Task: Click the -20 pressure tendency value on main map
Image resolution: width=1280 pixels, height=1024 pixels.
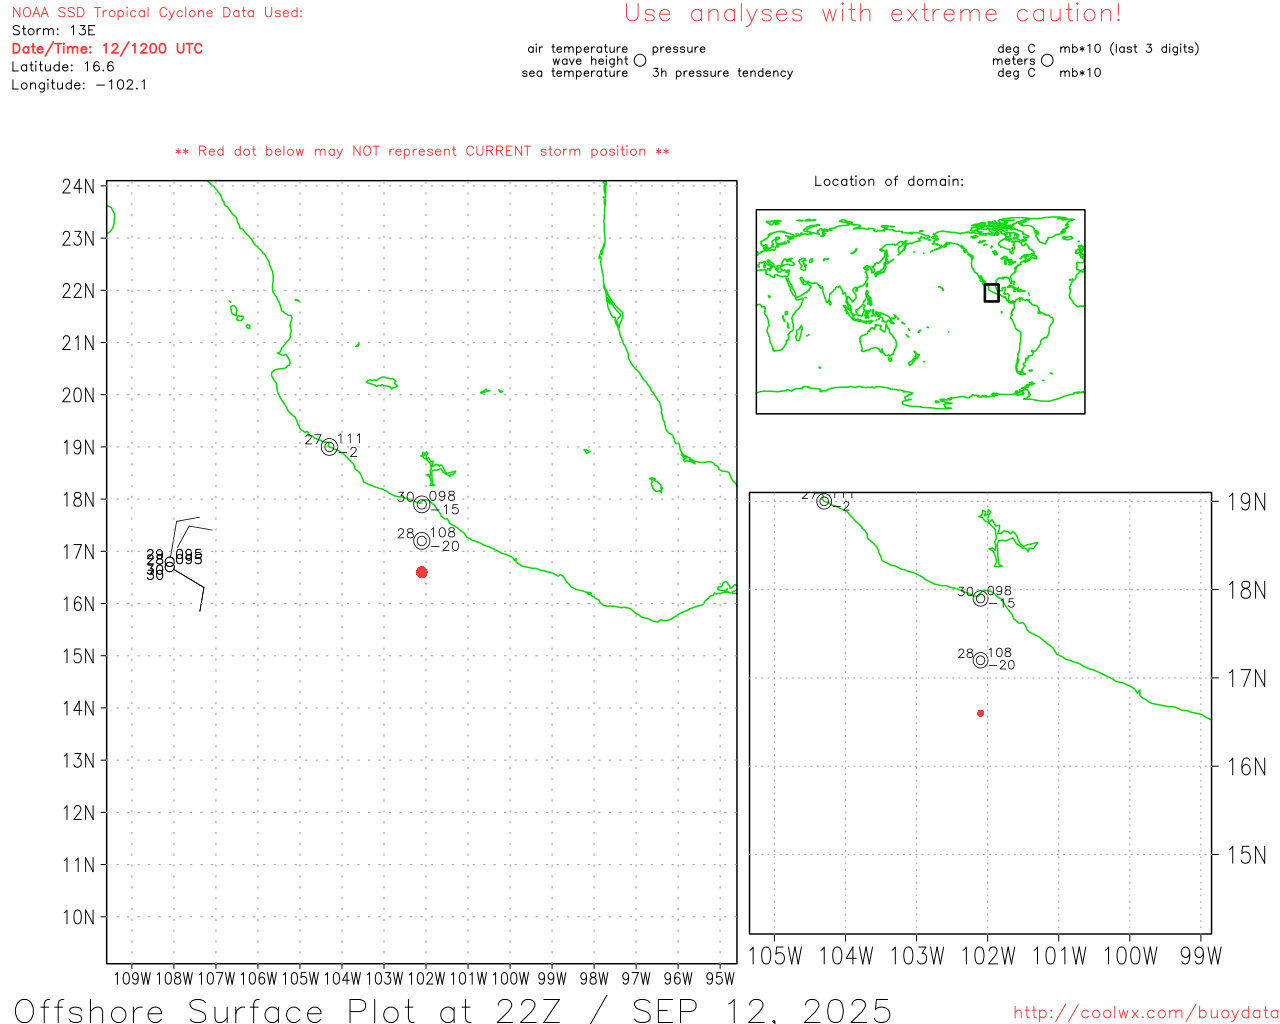Action: pyautogui.click(x=445, y=546)
